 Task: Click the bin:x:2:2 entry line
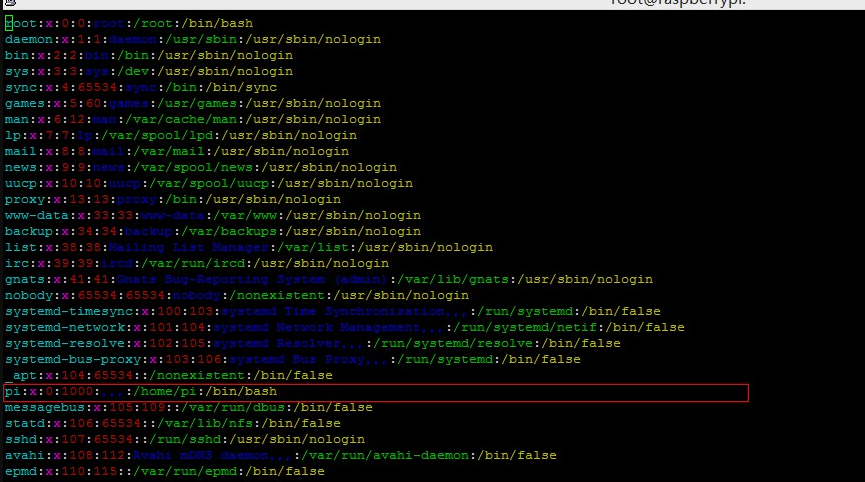tap(149, 56)
